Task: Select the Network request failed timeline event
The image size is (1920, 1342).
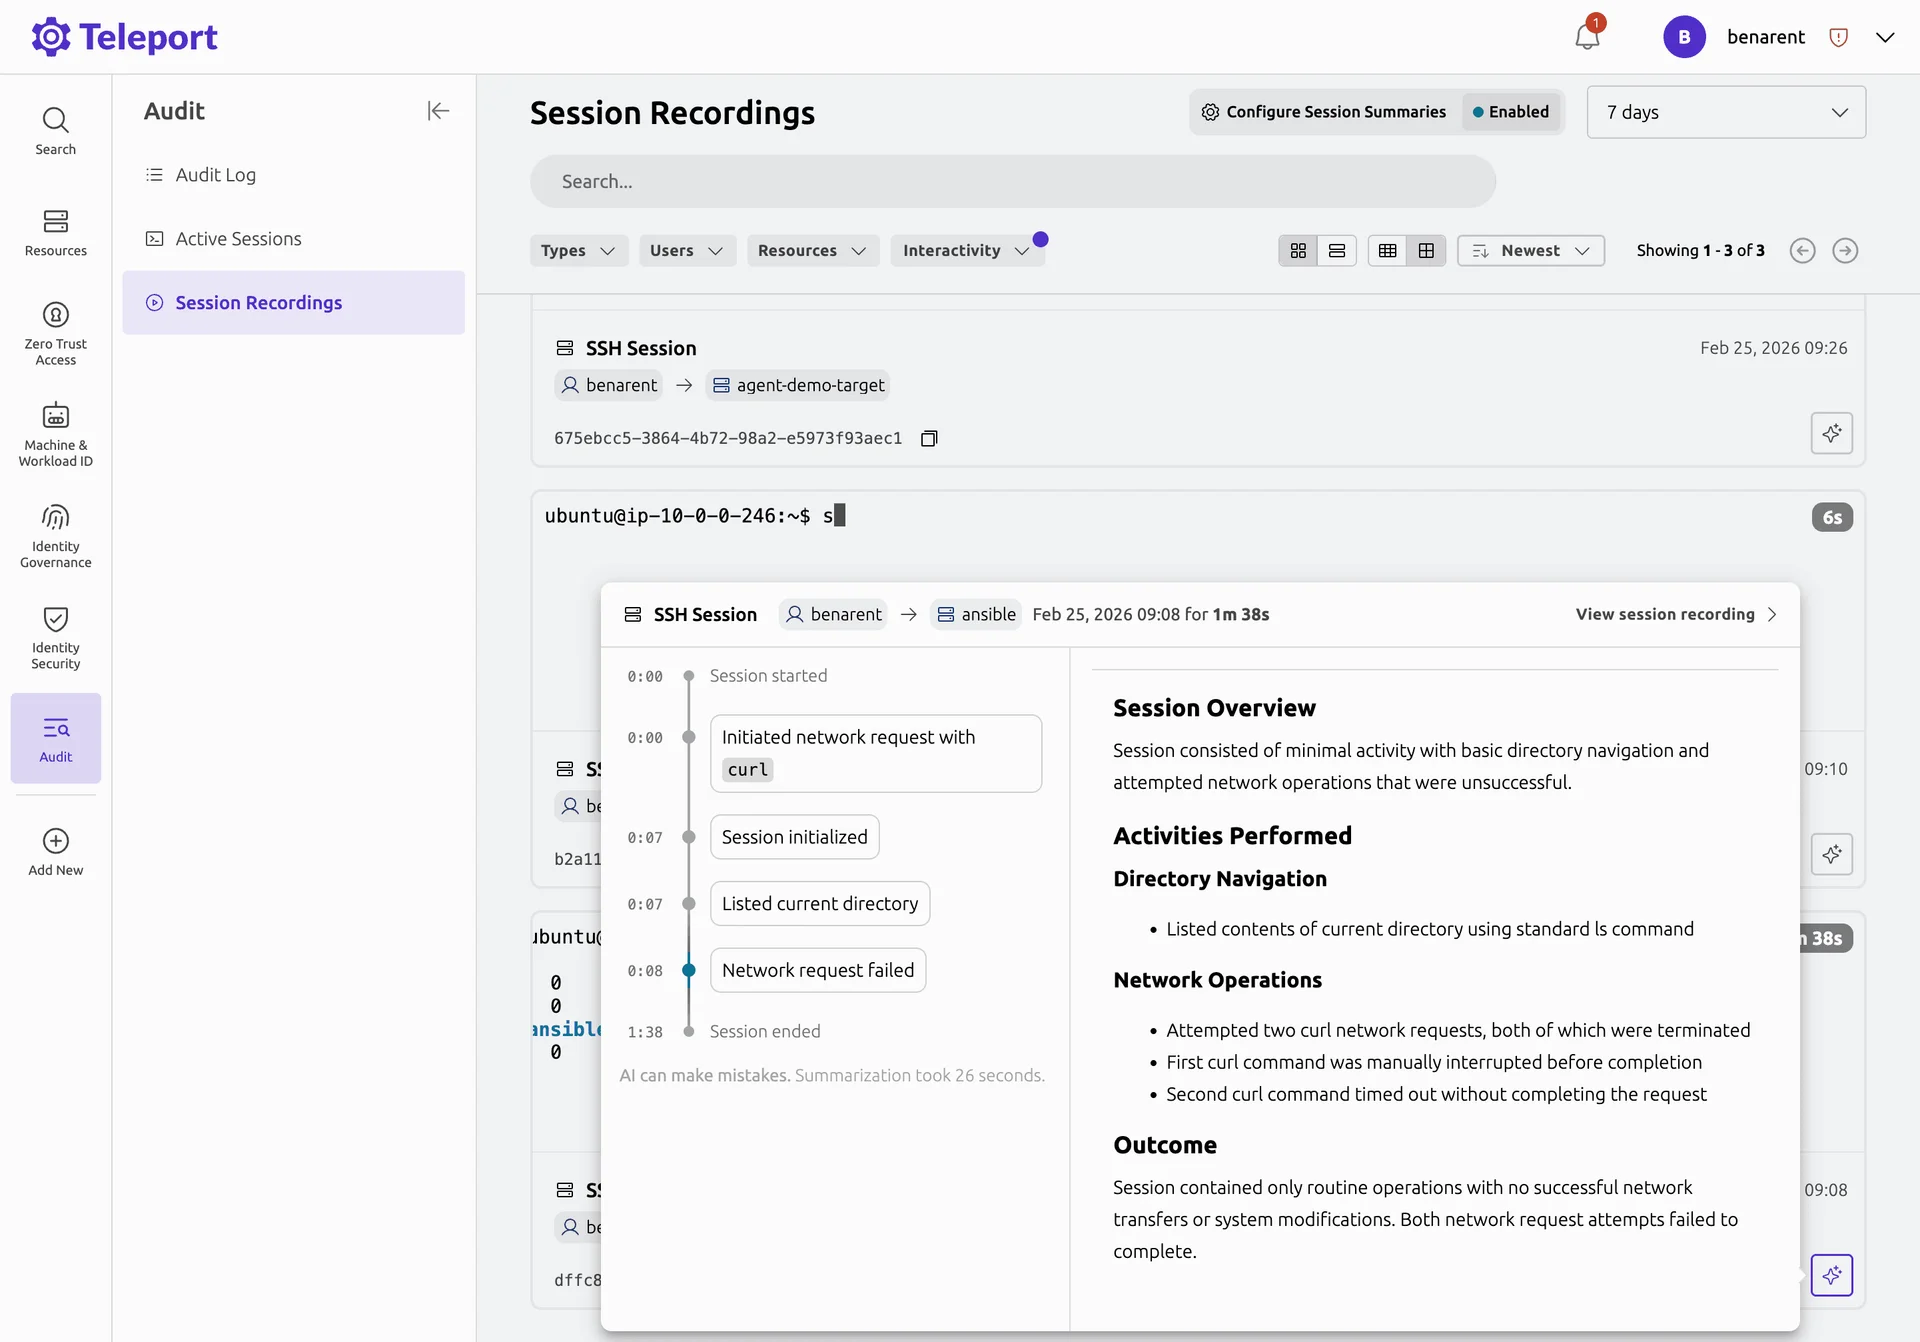Action: [x=818, y=970]
